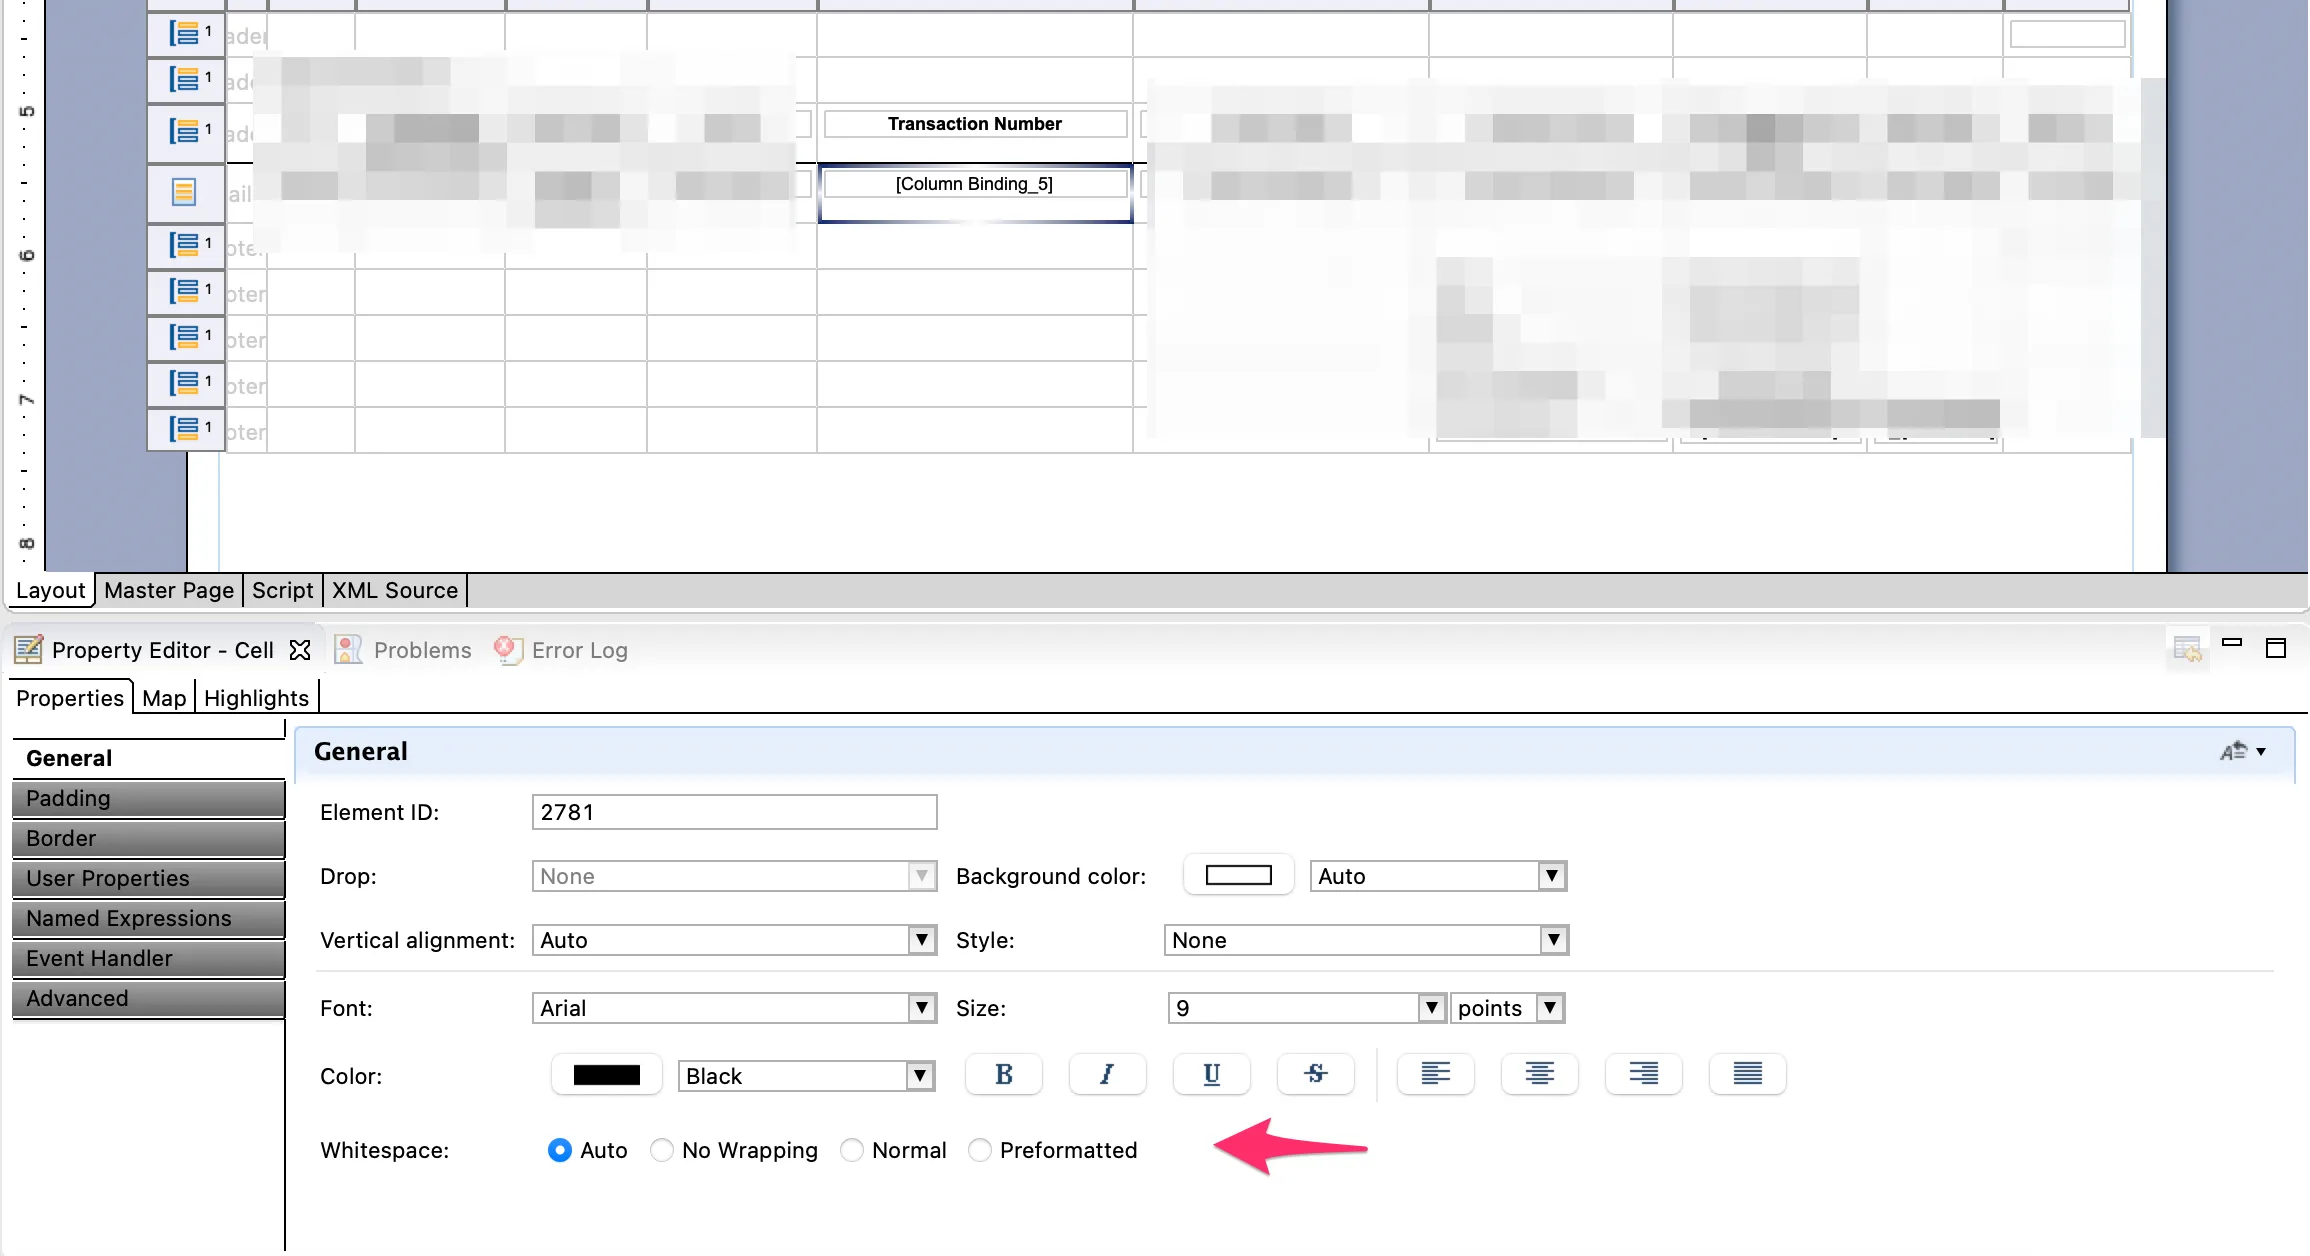Expand the Vertical alignment dropdown
Image resolution: width=2310 pixels, height=1256 pixels.
pyautogui.click(x=921, y=940)
